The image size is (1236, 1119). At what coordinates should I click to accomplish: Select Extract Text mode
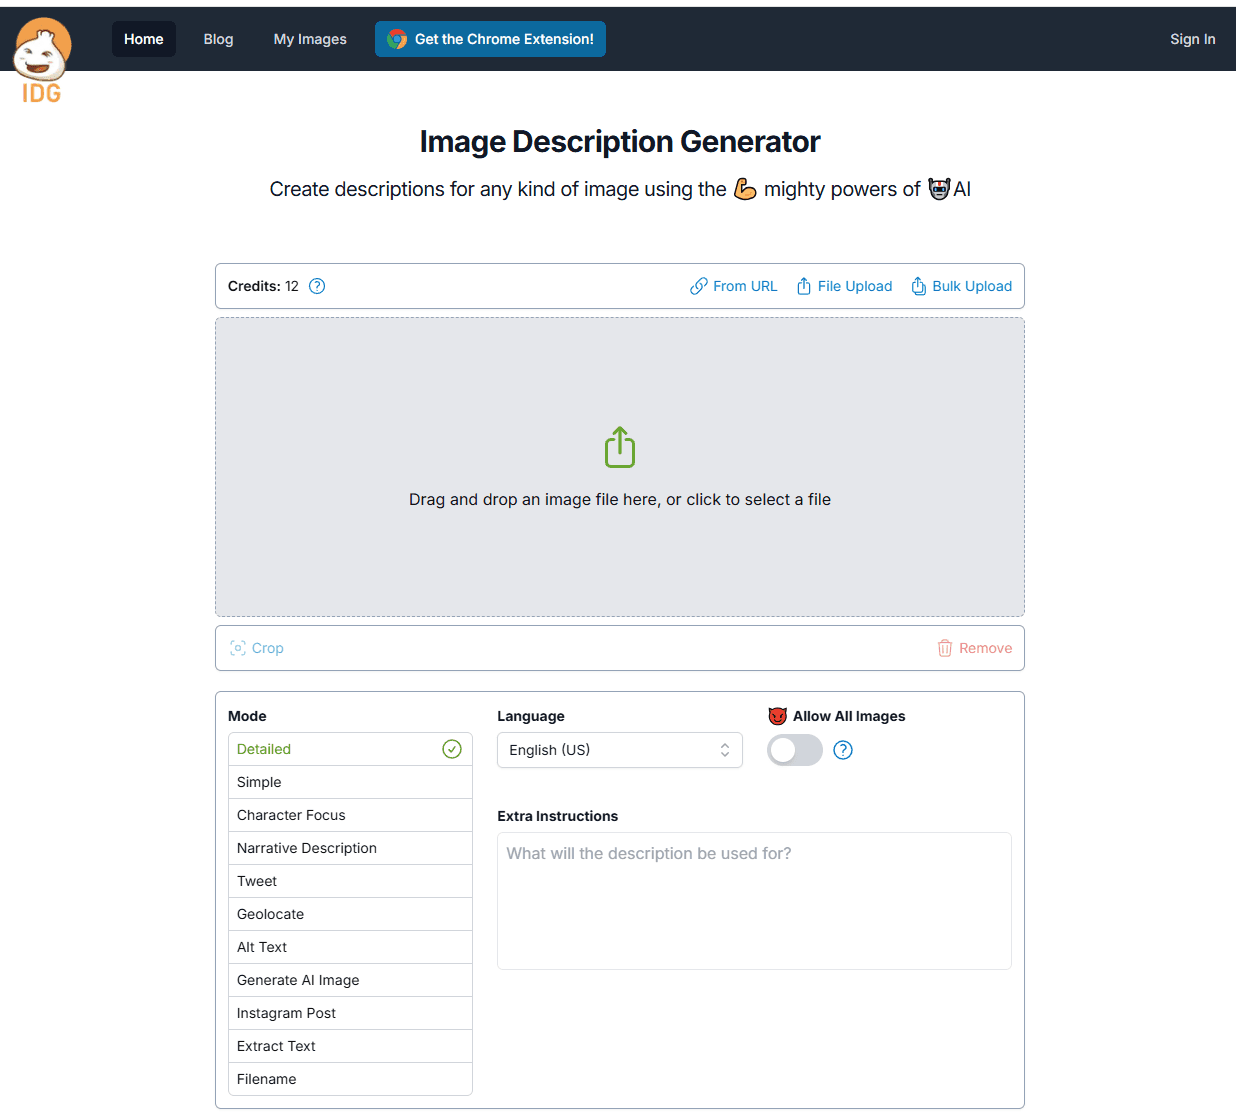pos(350,1046)
